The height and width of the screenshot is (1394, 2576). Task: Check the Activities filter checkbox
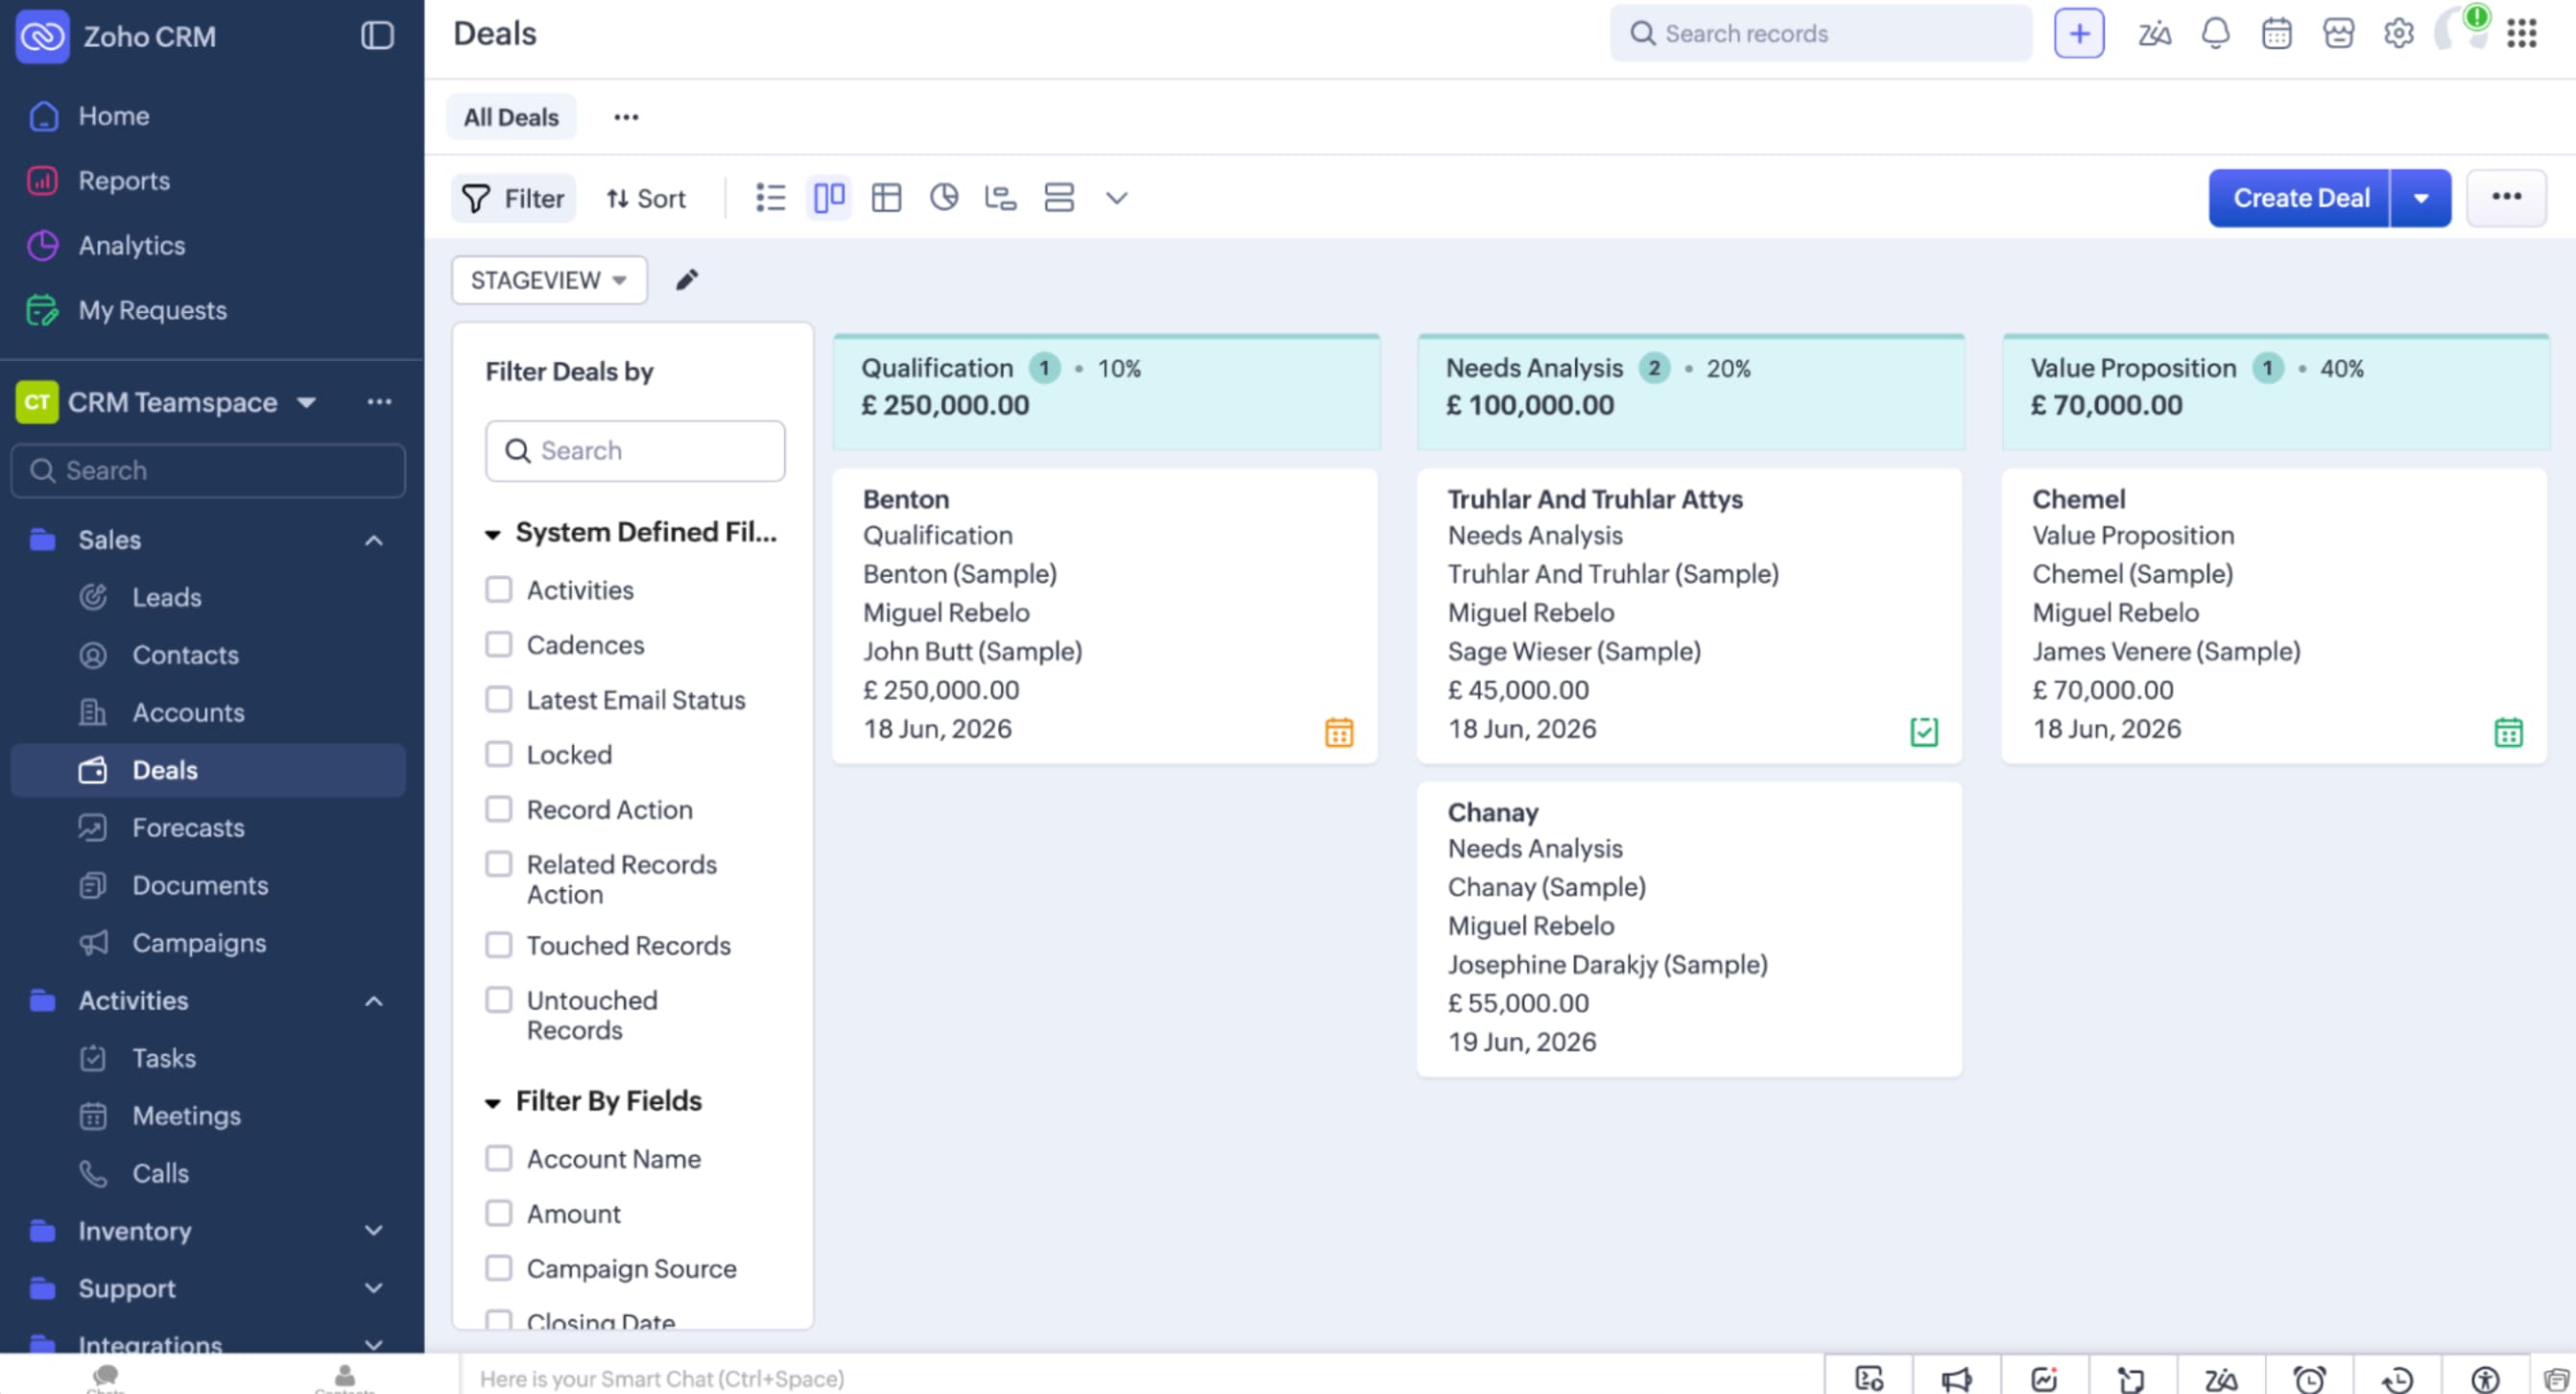pyautogui.click(x=498, y=590)
